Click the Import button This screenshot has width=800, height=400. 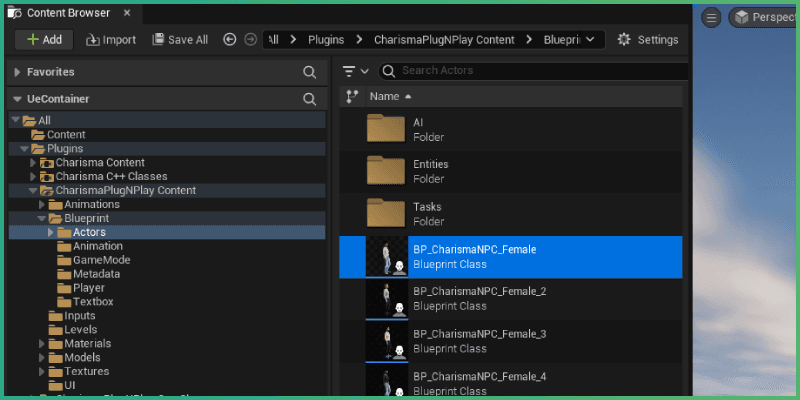[x=111, y=40]
